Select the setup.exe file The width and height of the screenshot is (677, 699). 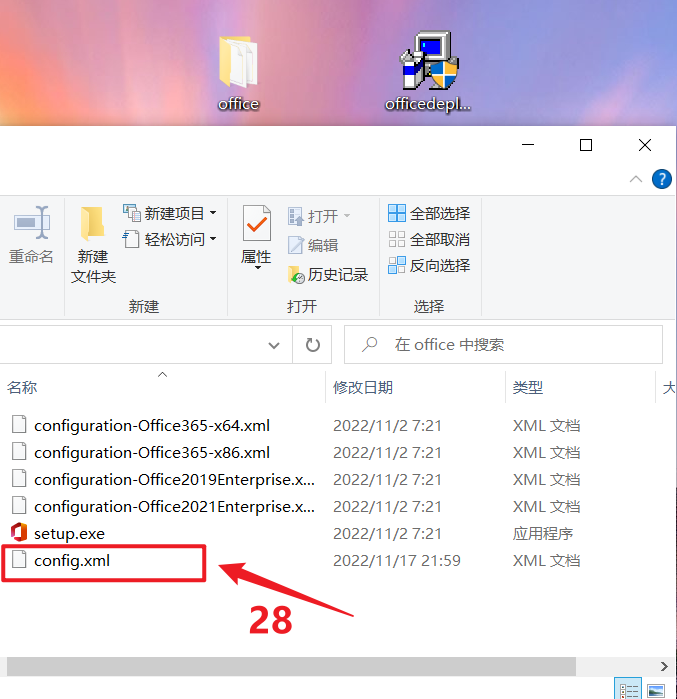[69, 534]
